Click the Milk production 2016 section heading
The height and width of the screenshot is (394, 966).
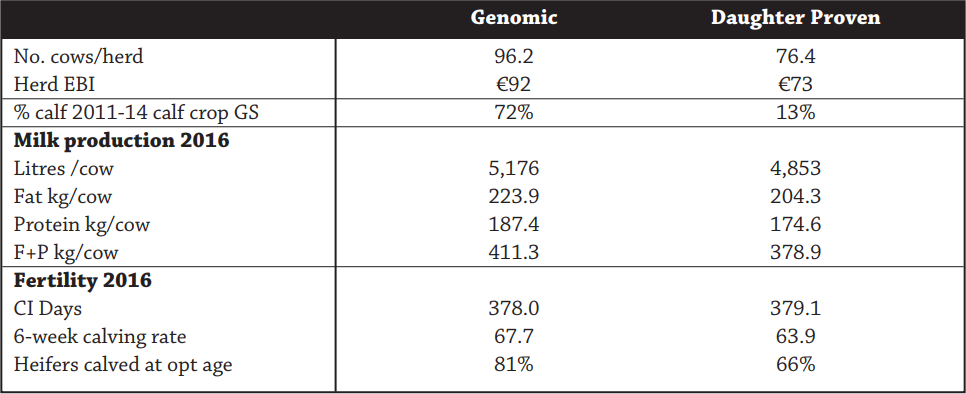click(121, 140)
